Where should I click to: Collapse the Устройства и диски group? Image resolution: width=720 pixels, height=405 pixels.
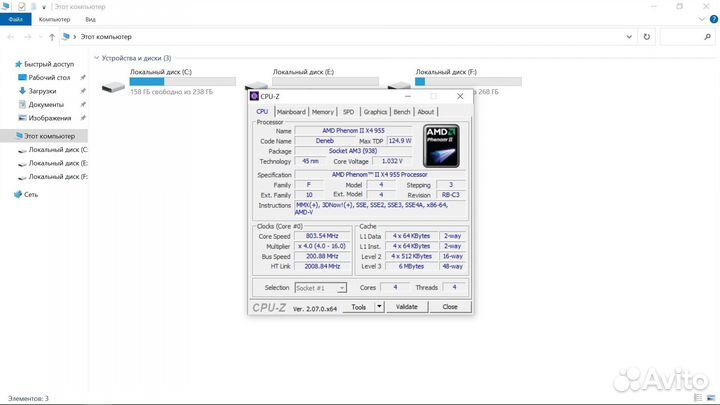pyautogui.click(x=95, y=58)
